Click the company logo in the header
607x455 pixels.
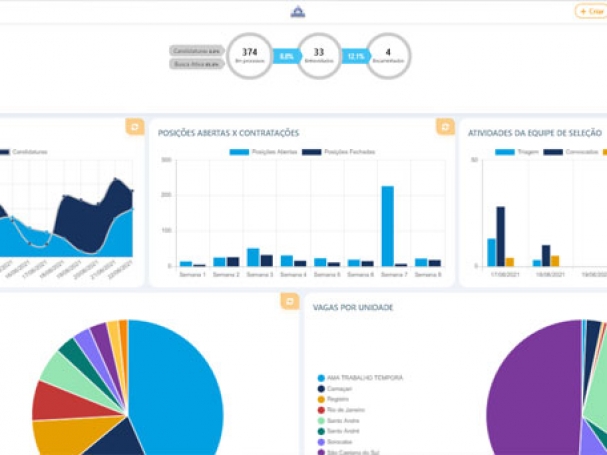coord(297,12)
